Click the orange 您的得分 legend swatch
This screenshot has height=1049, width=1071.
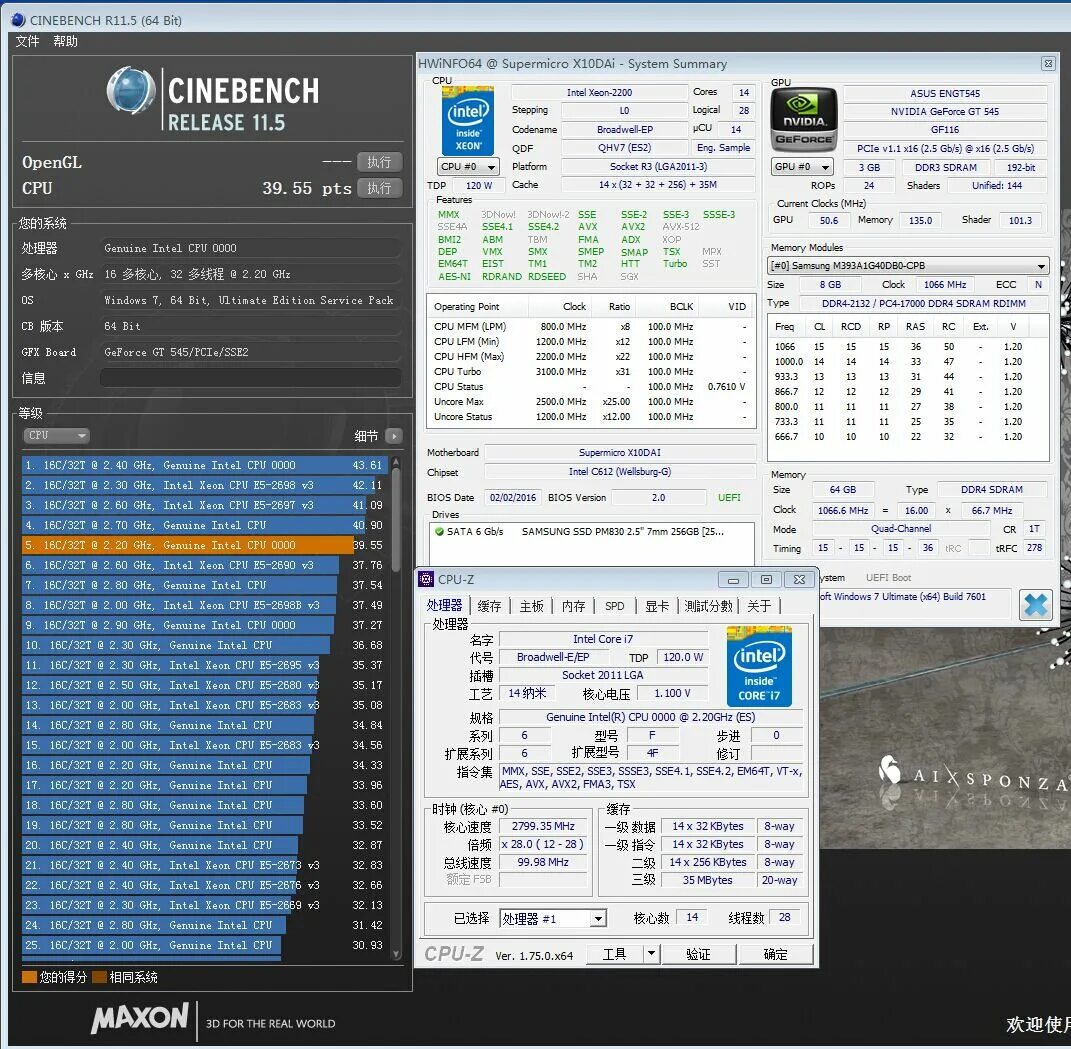click(x=29, y=977)
